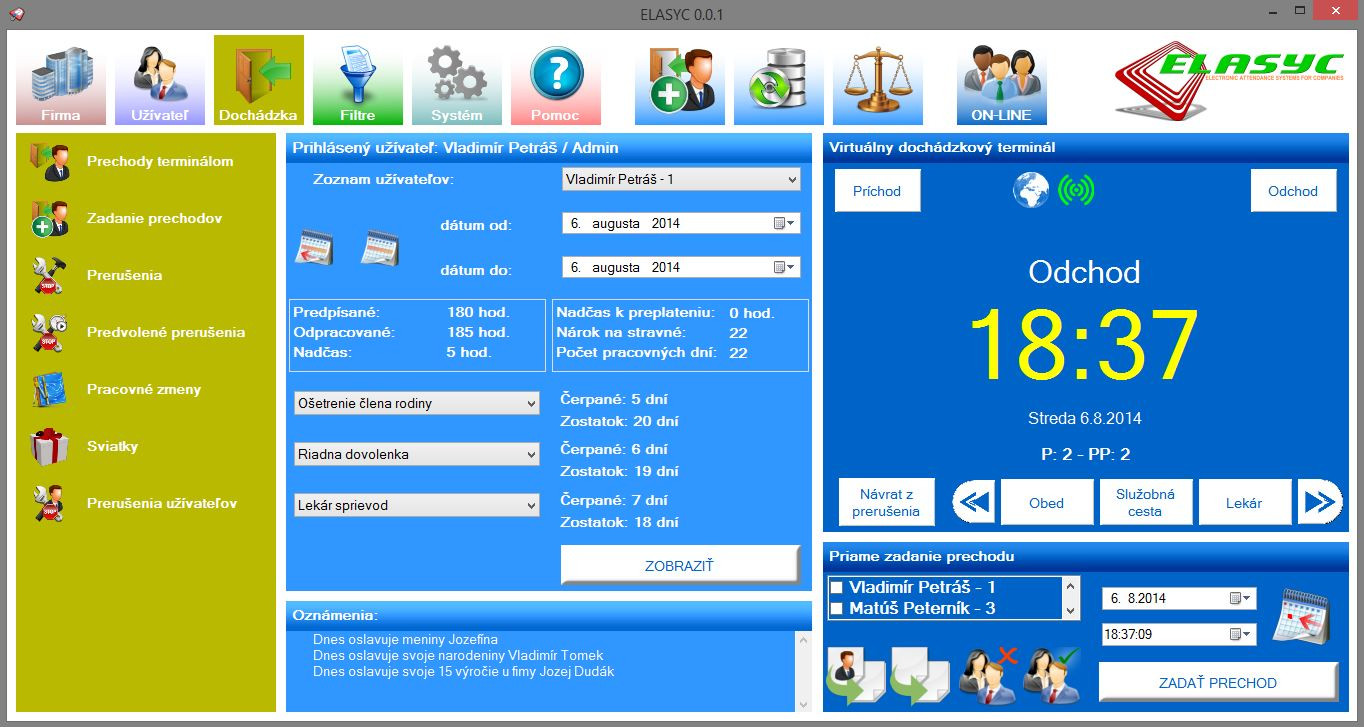Open the Pomoc help section

click(556, 81)
